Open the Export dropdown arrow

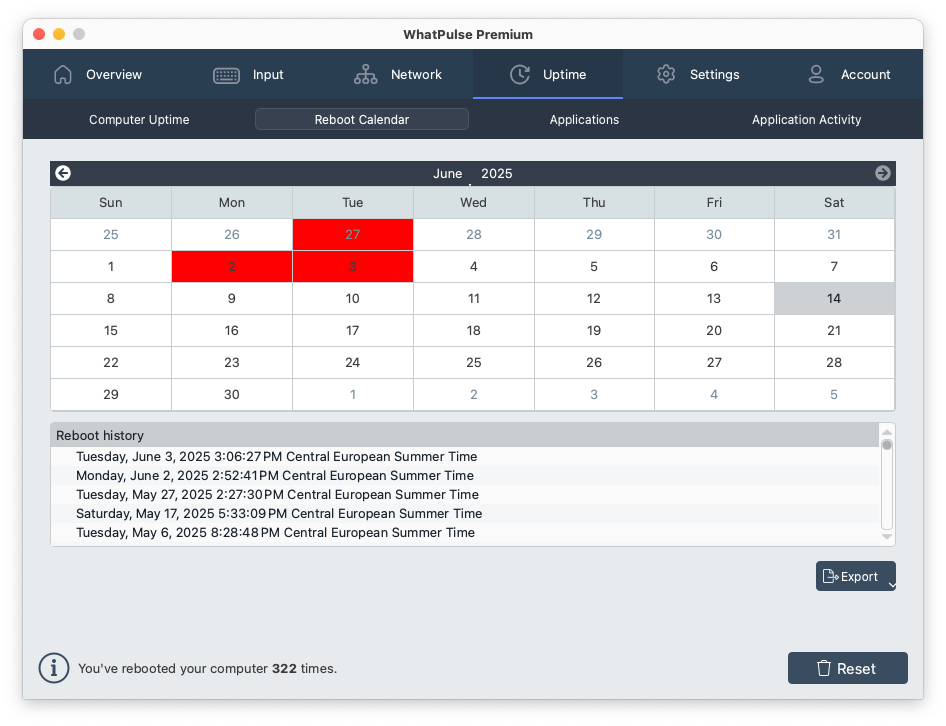click(891, 585)
